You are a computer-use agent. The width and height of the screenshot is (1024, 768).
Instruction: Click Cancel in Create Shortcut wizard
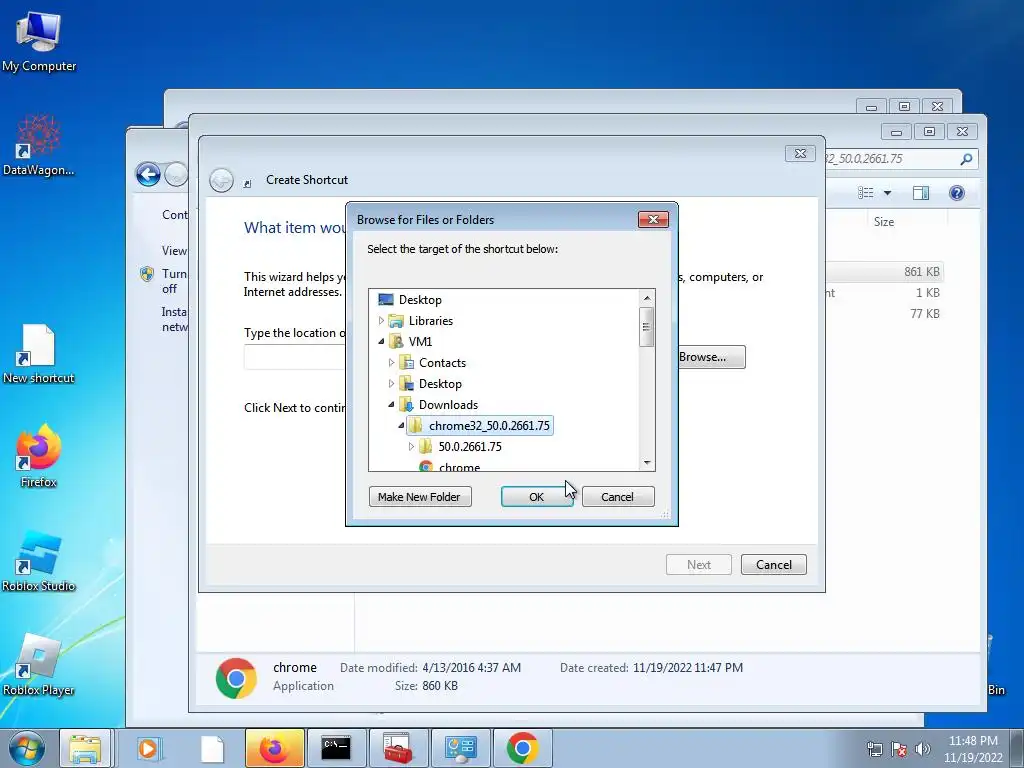774,565
